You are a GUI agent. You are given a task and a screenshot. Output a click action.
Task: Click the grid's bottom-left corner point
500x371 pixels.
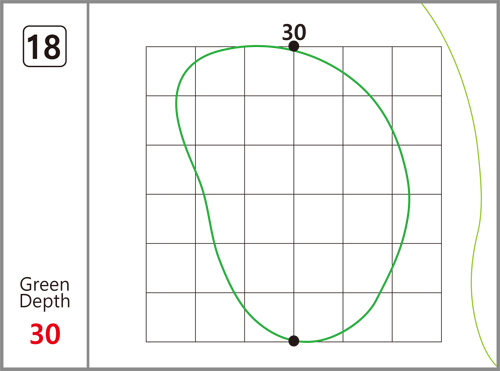(146, 342)
